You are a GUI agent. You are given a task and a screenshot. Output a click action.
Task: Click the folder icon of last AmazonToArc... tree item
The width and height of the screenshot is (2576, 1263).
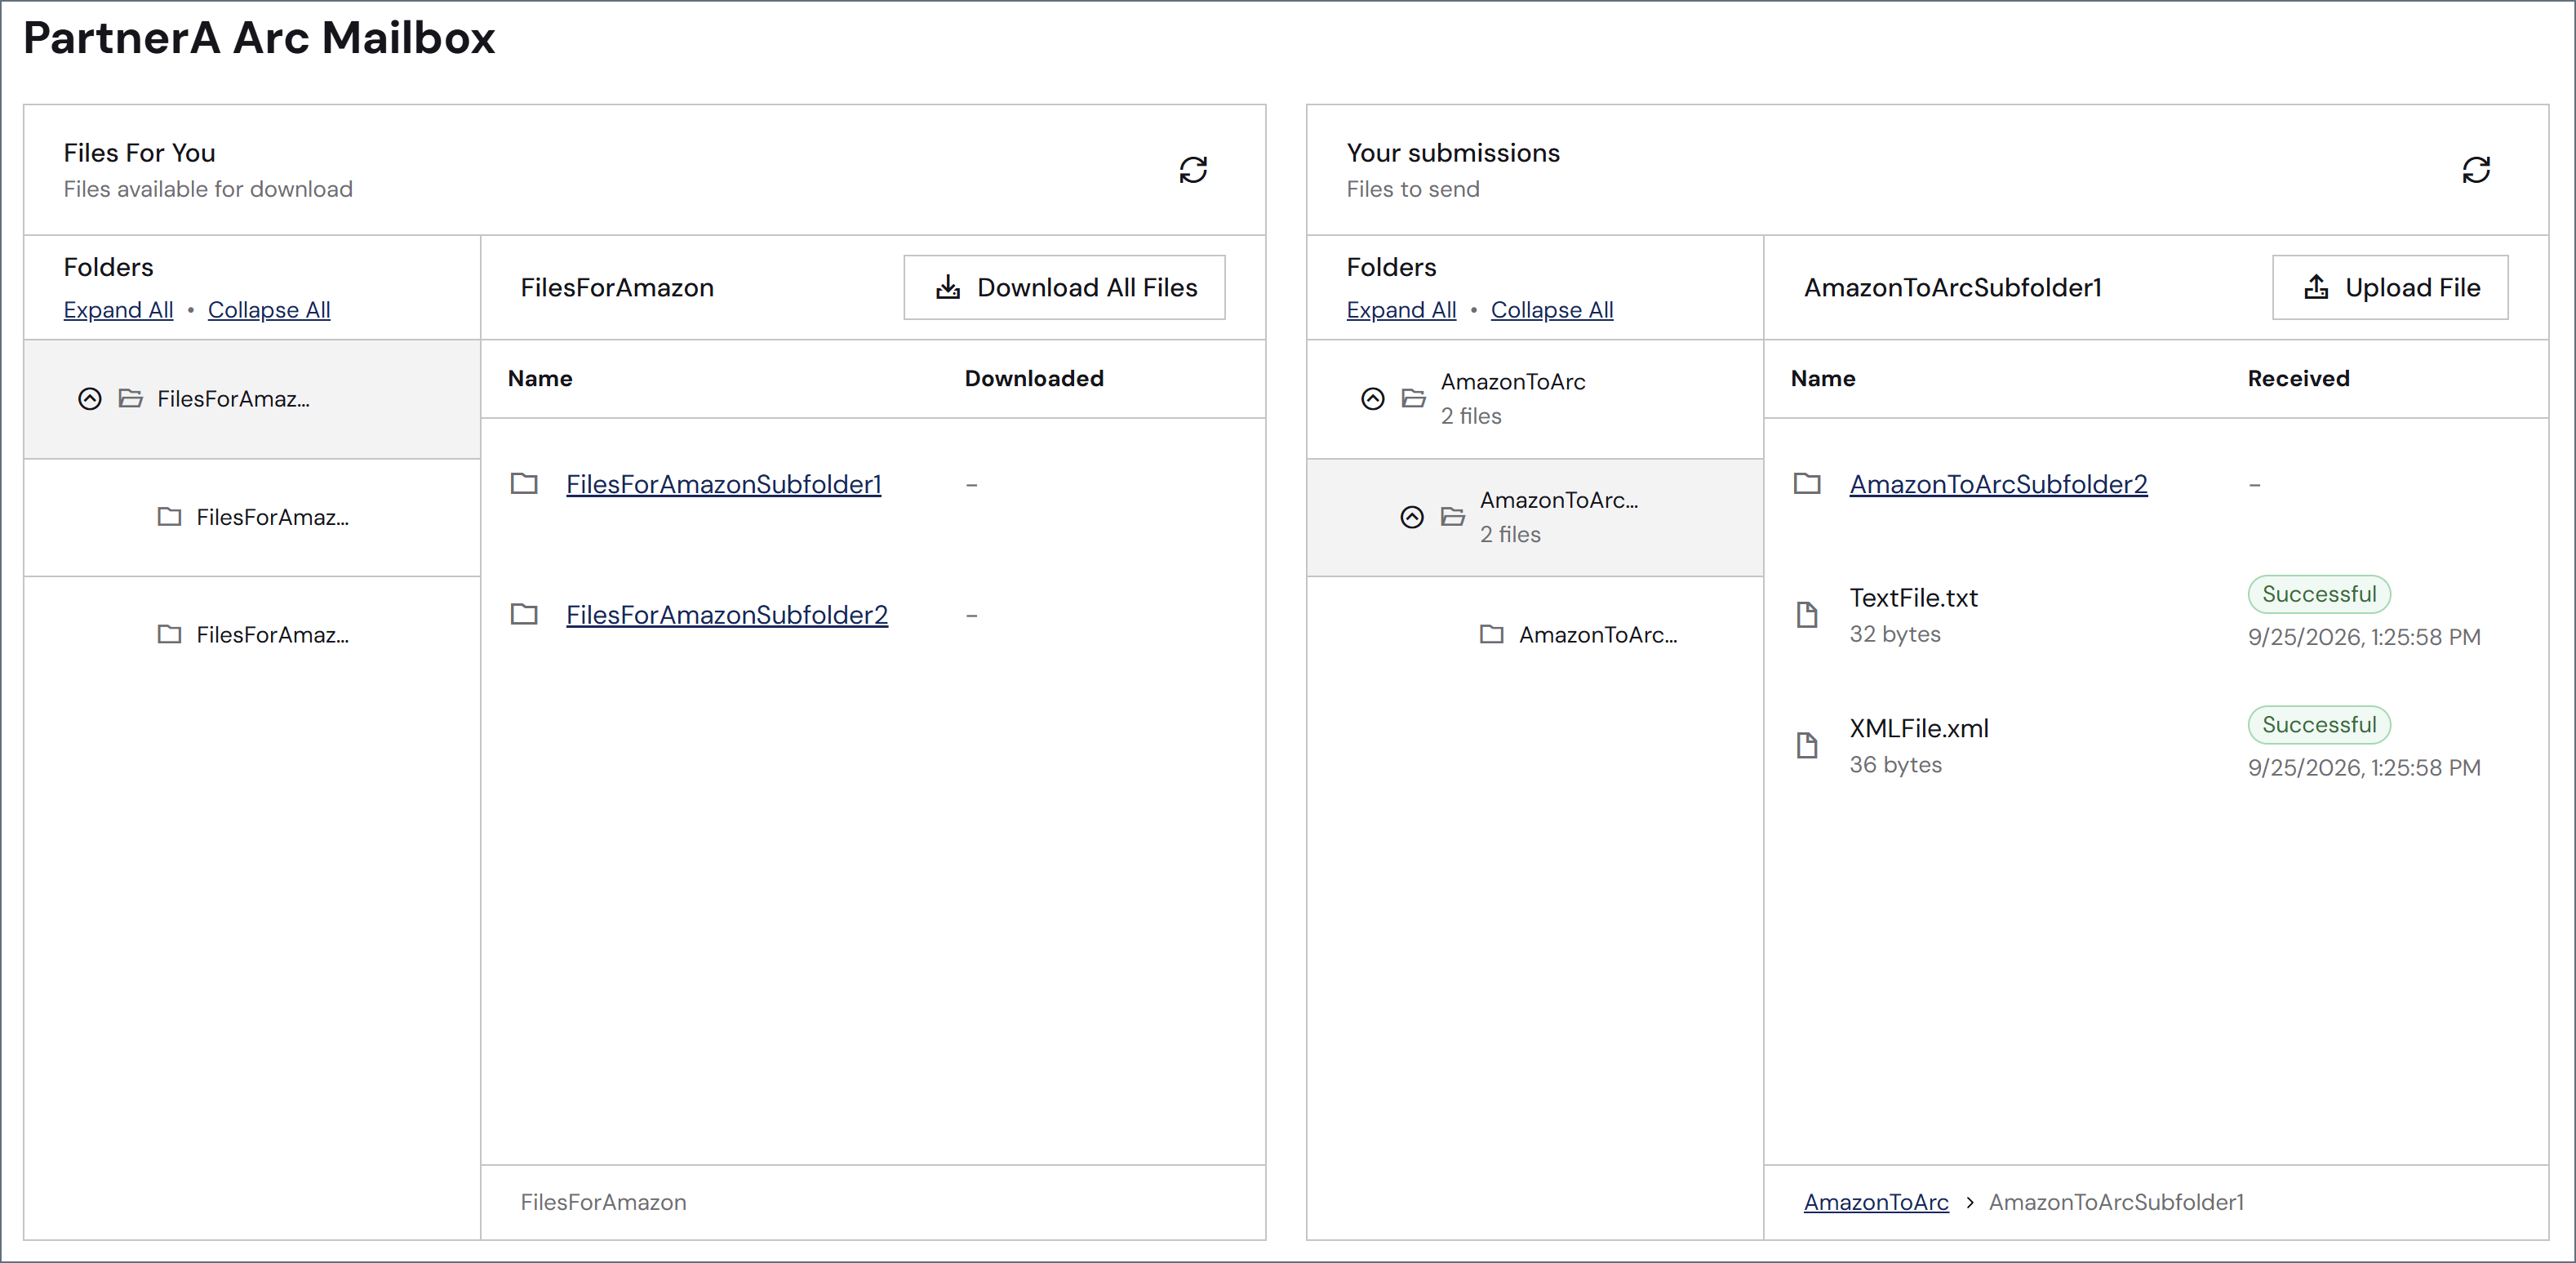click(1492, 634)
